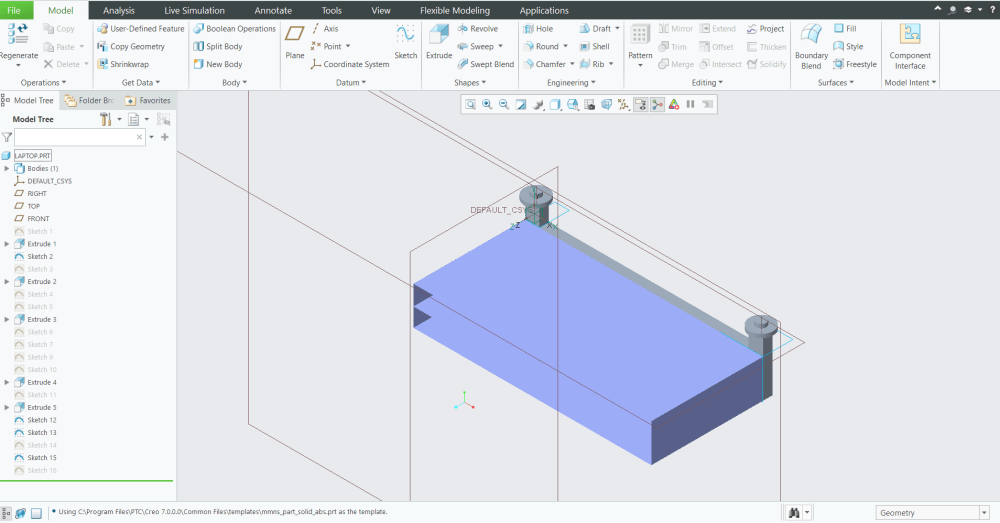Click the find binoculars icon in status bar
1000x523 pixels.
(794, 513)
